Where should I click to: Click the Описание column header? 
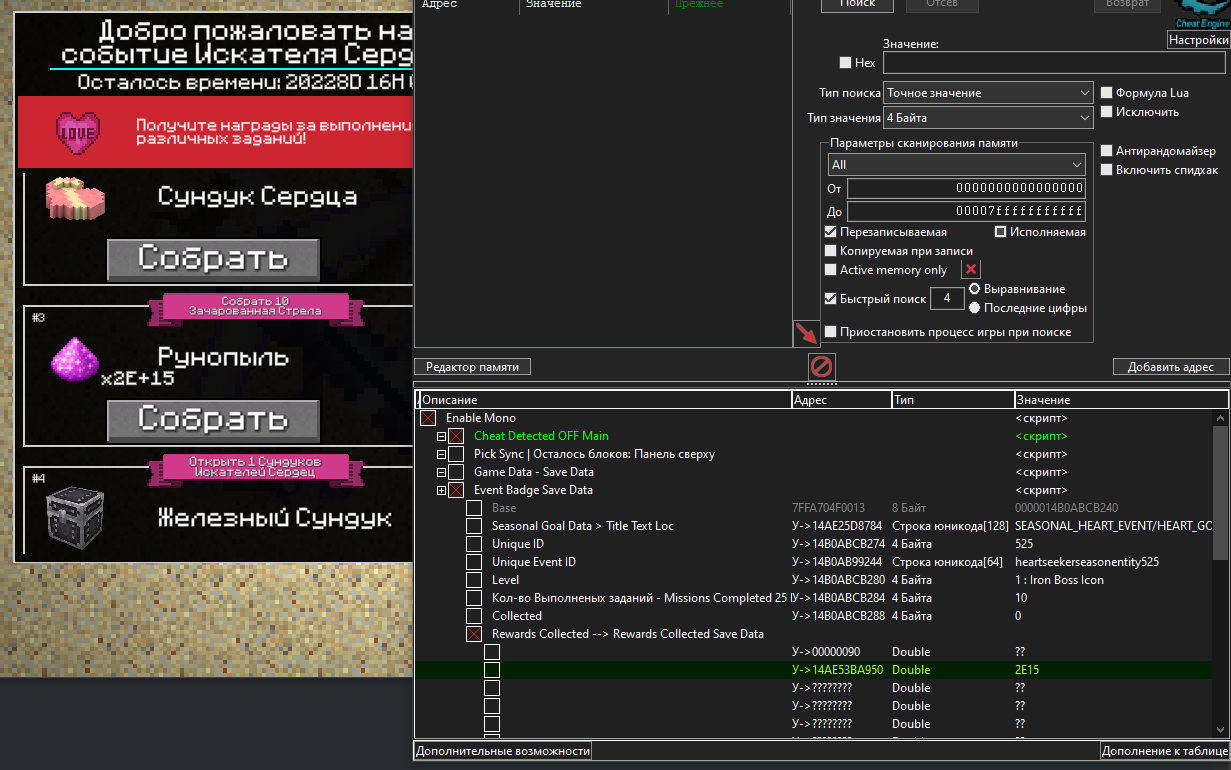click(x=604, y=400)
